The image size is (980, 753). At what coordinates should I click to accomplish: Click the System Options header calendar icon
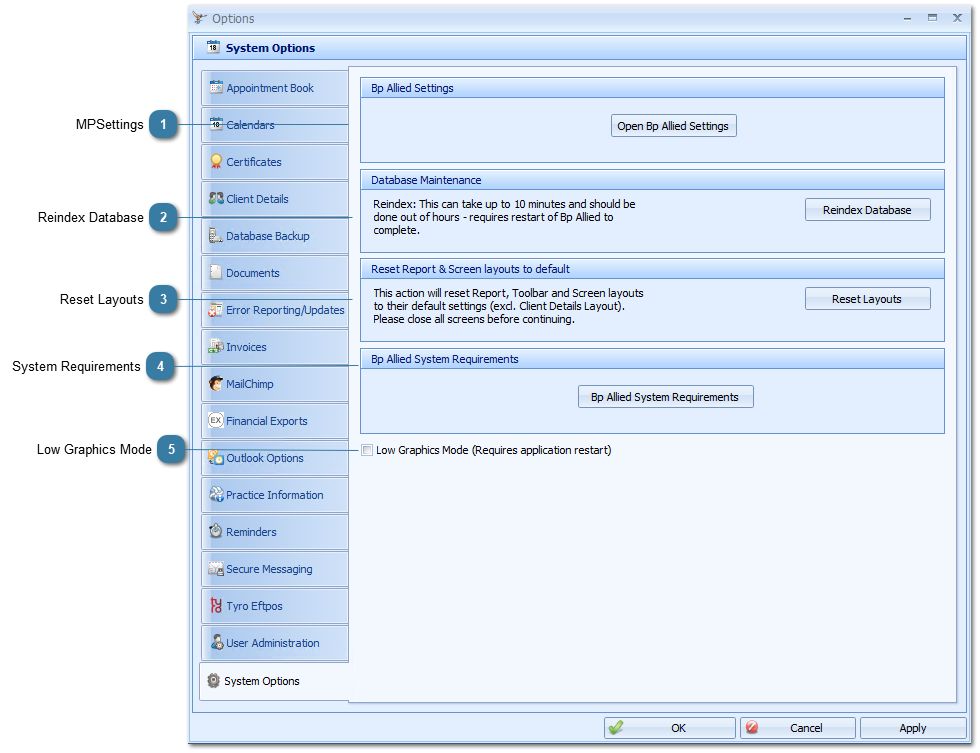pos(213,46)
